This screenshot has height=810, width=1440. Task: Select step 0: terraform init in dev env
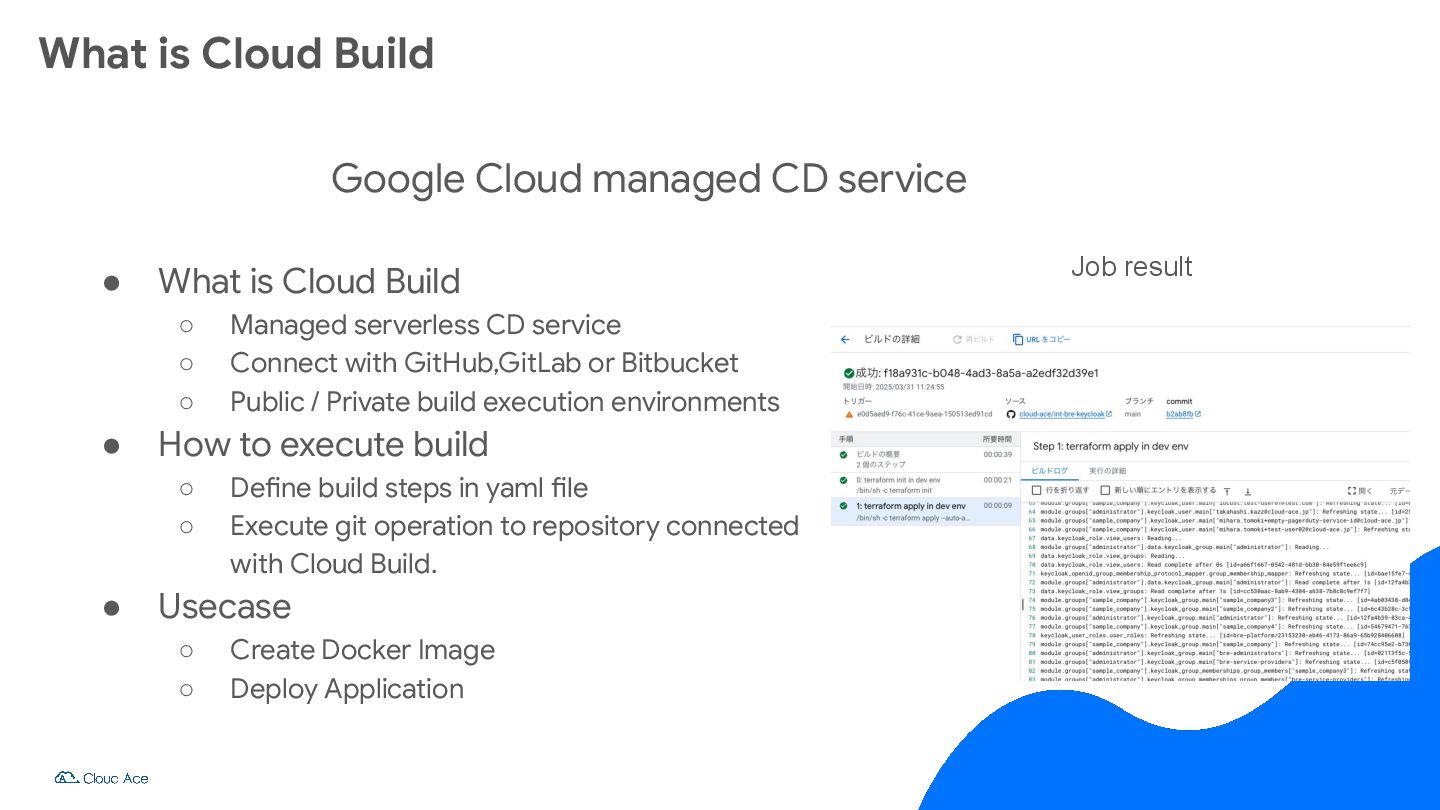925,485
